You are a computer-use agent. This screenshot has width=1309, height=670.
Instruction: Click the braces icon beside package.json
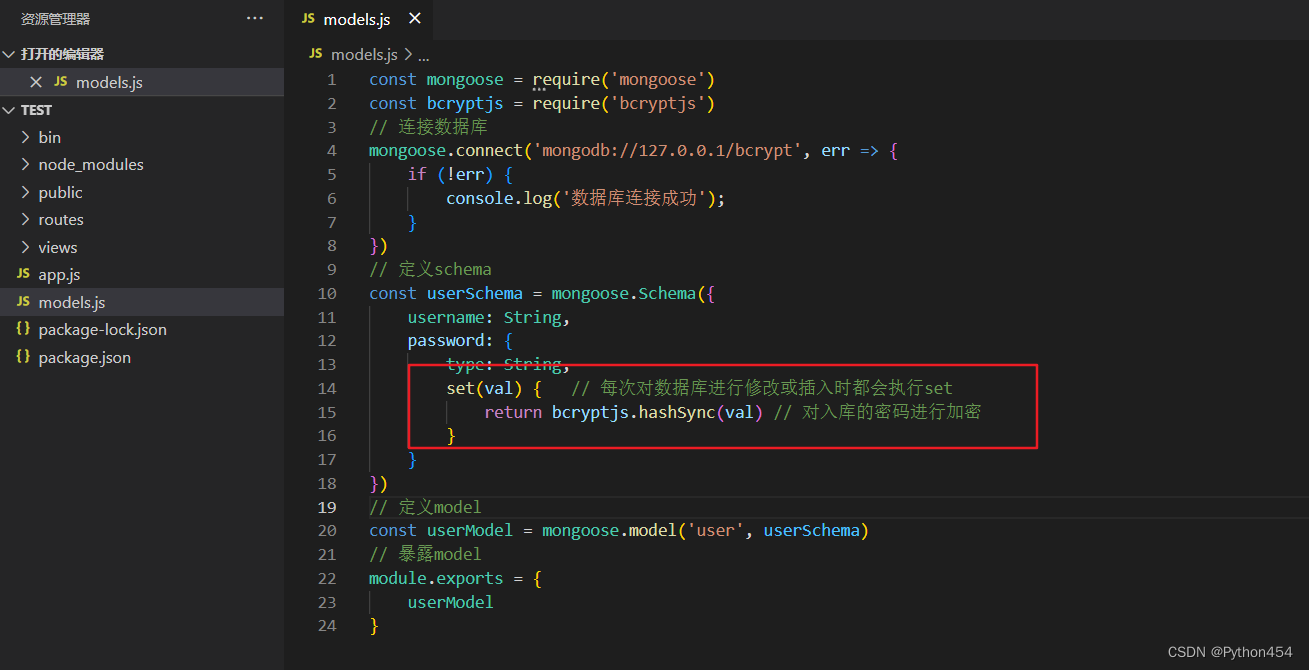coord(23,357)
